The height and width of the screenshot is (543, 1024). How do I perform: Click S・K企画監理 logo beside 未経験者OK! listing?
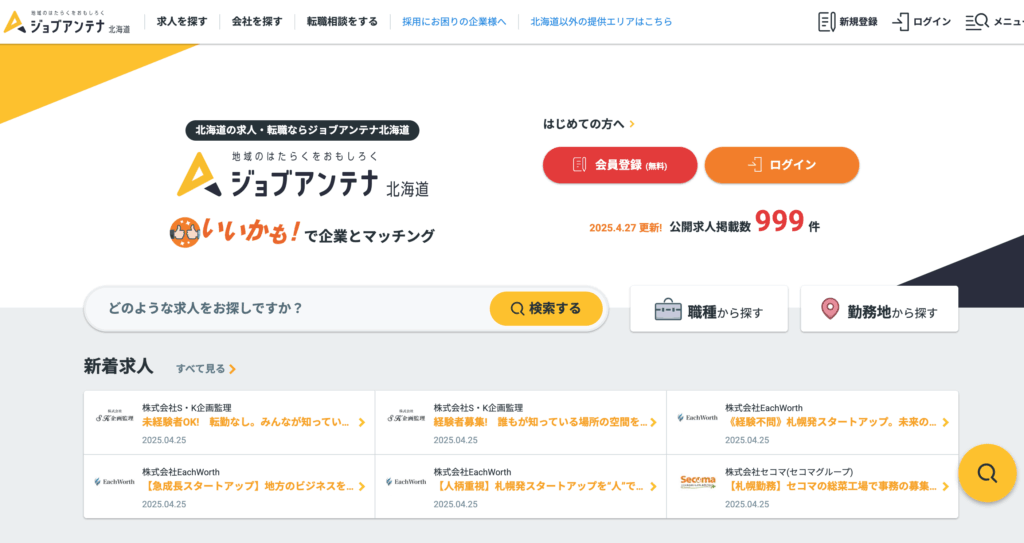[115, 416]
